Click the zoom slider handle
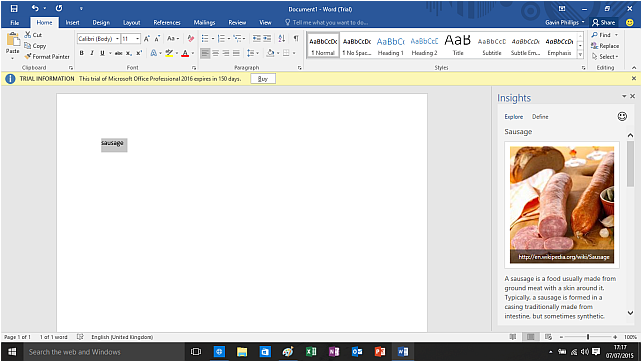The width and height of the screenshot is (641, 361). coord(588,337)
